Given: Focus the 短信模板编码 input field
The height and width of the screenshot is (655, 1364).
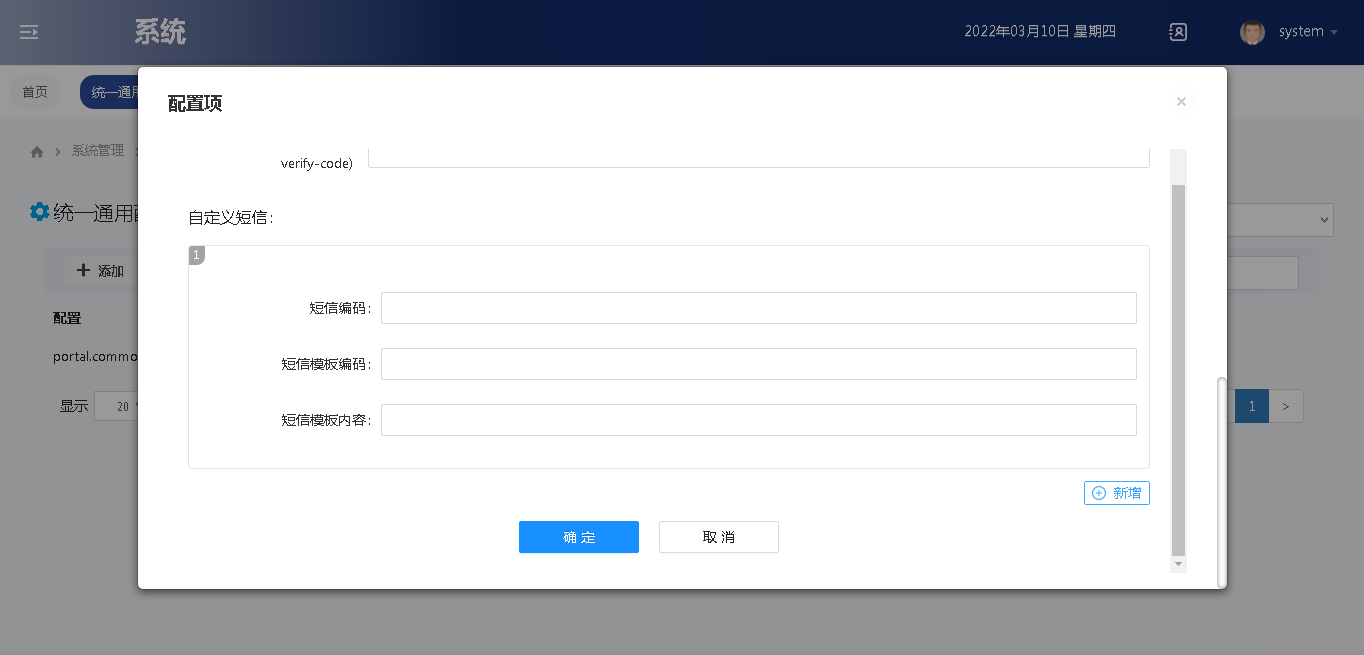Looking at the screenshot, I should click(x=758, y=364).
